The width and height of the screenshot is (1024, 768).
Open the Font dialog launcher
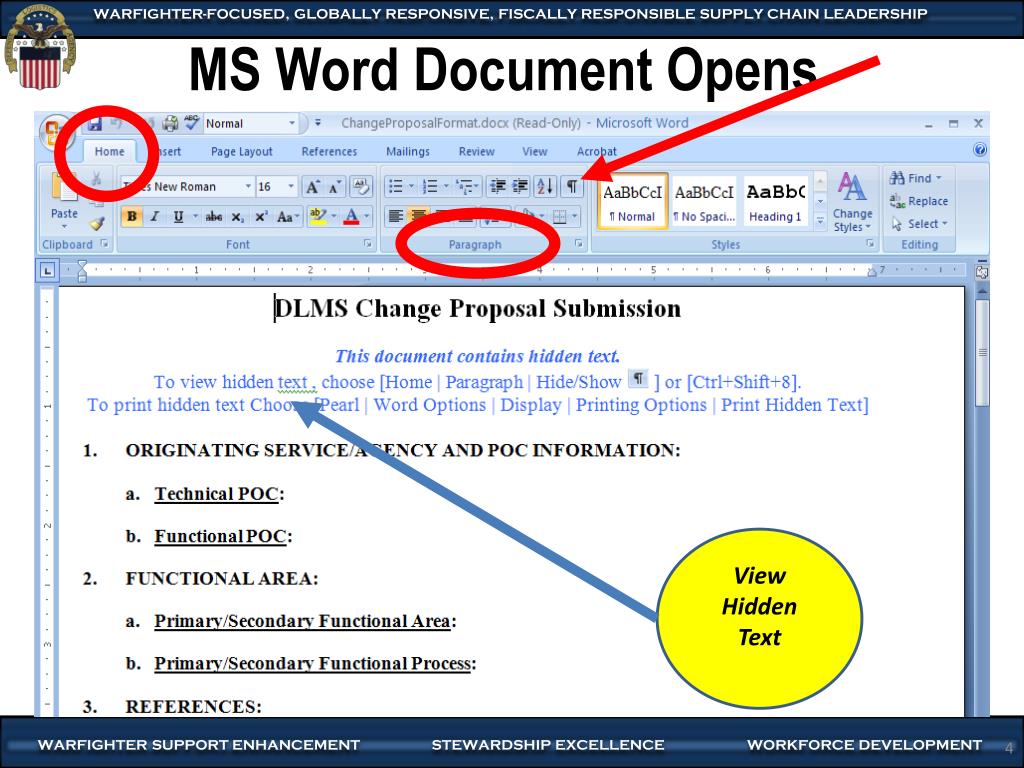[x=368, y=244]
